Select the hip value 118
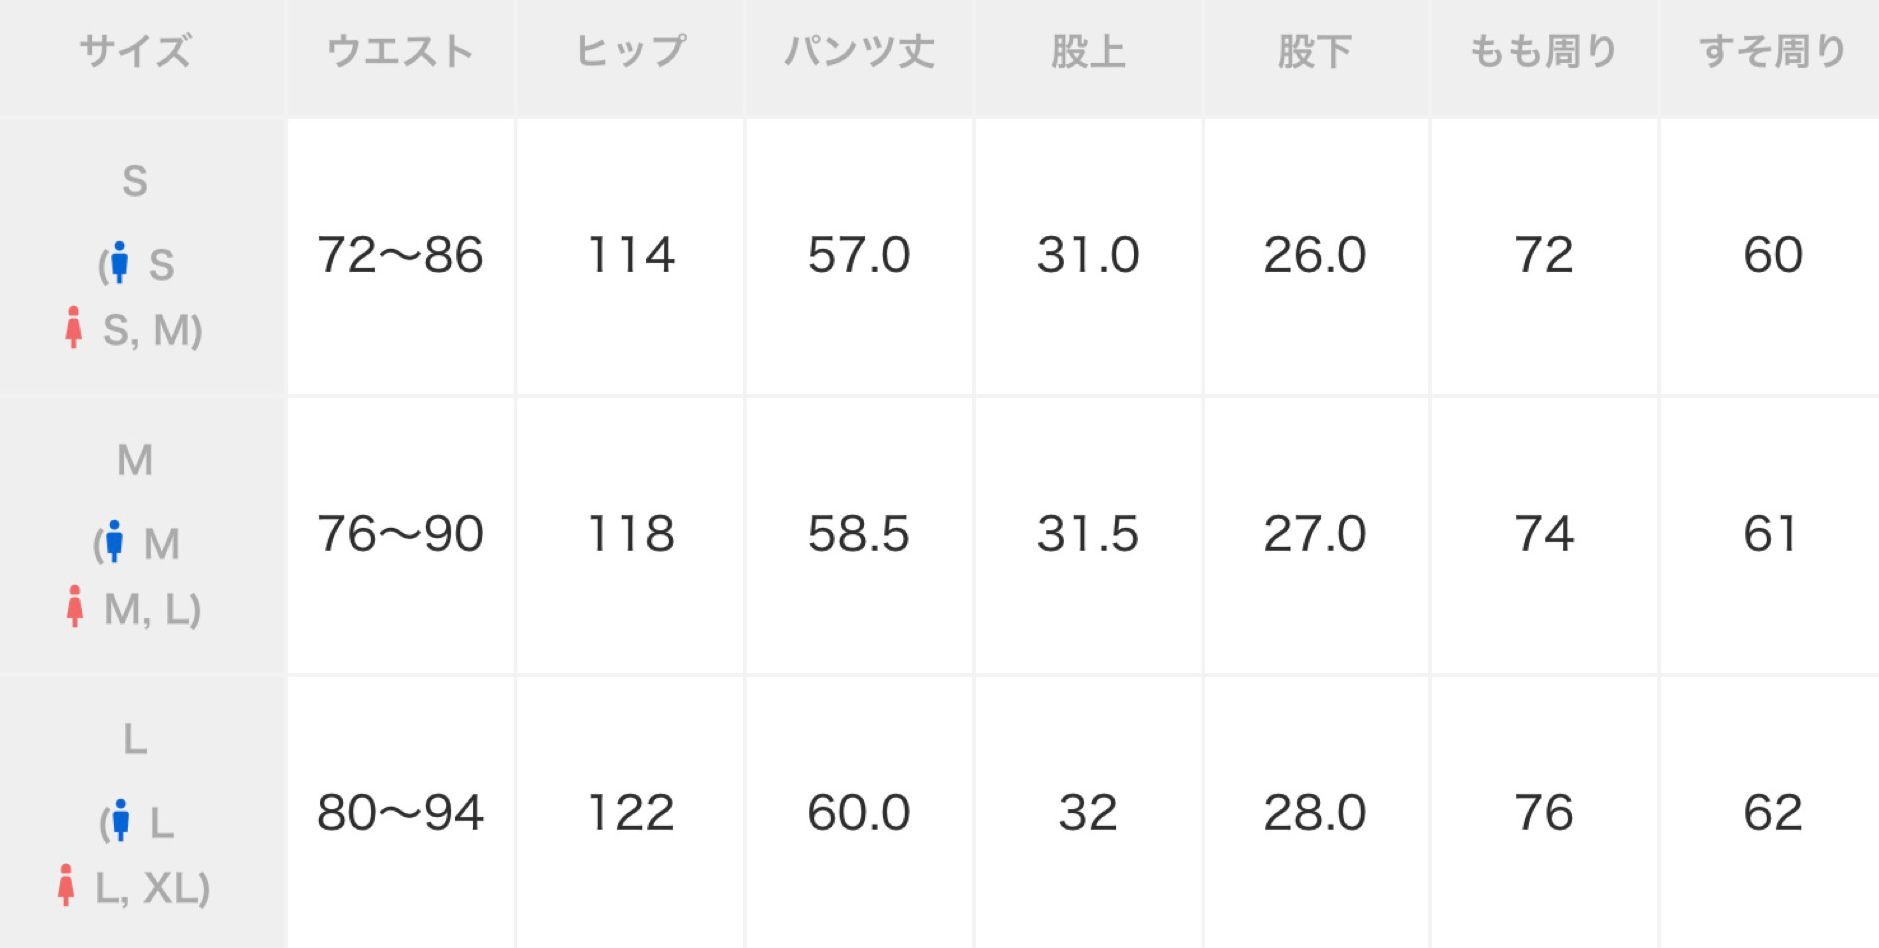Image resolution: width=1879 pixels, height=948 pixels. (630, 534)
